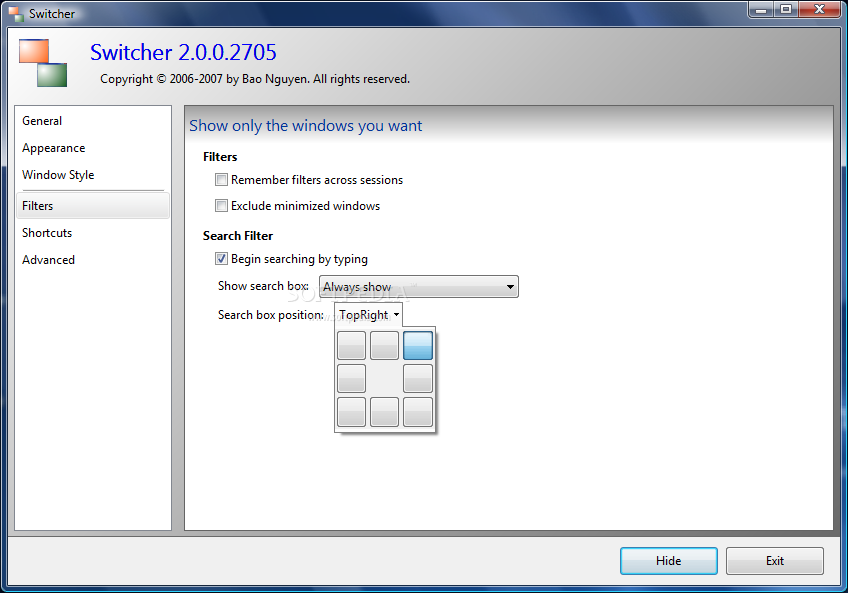Minimize the Switcher window
Viewport: 848px width, 593px height.
(x=761, y=10)
